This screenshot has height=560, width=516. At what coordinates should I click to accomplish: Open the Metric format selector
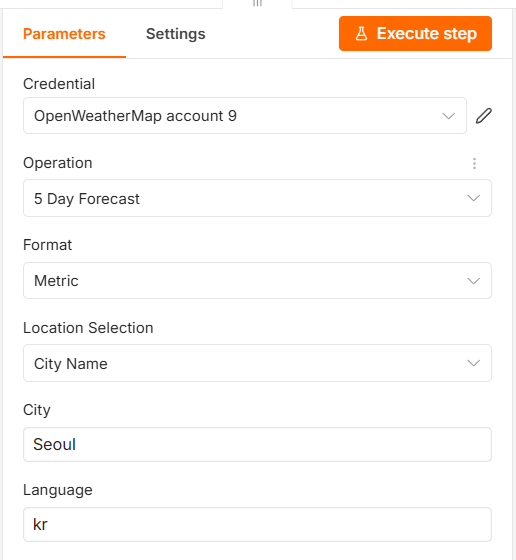click(257, 281)
